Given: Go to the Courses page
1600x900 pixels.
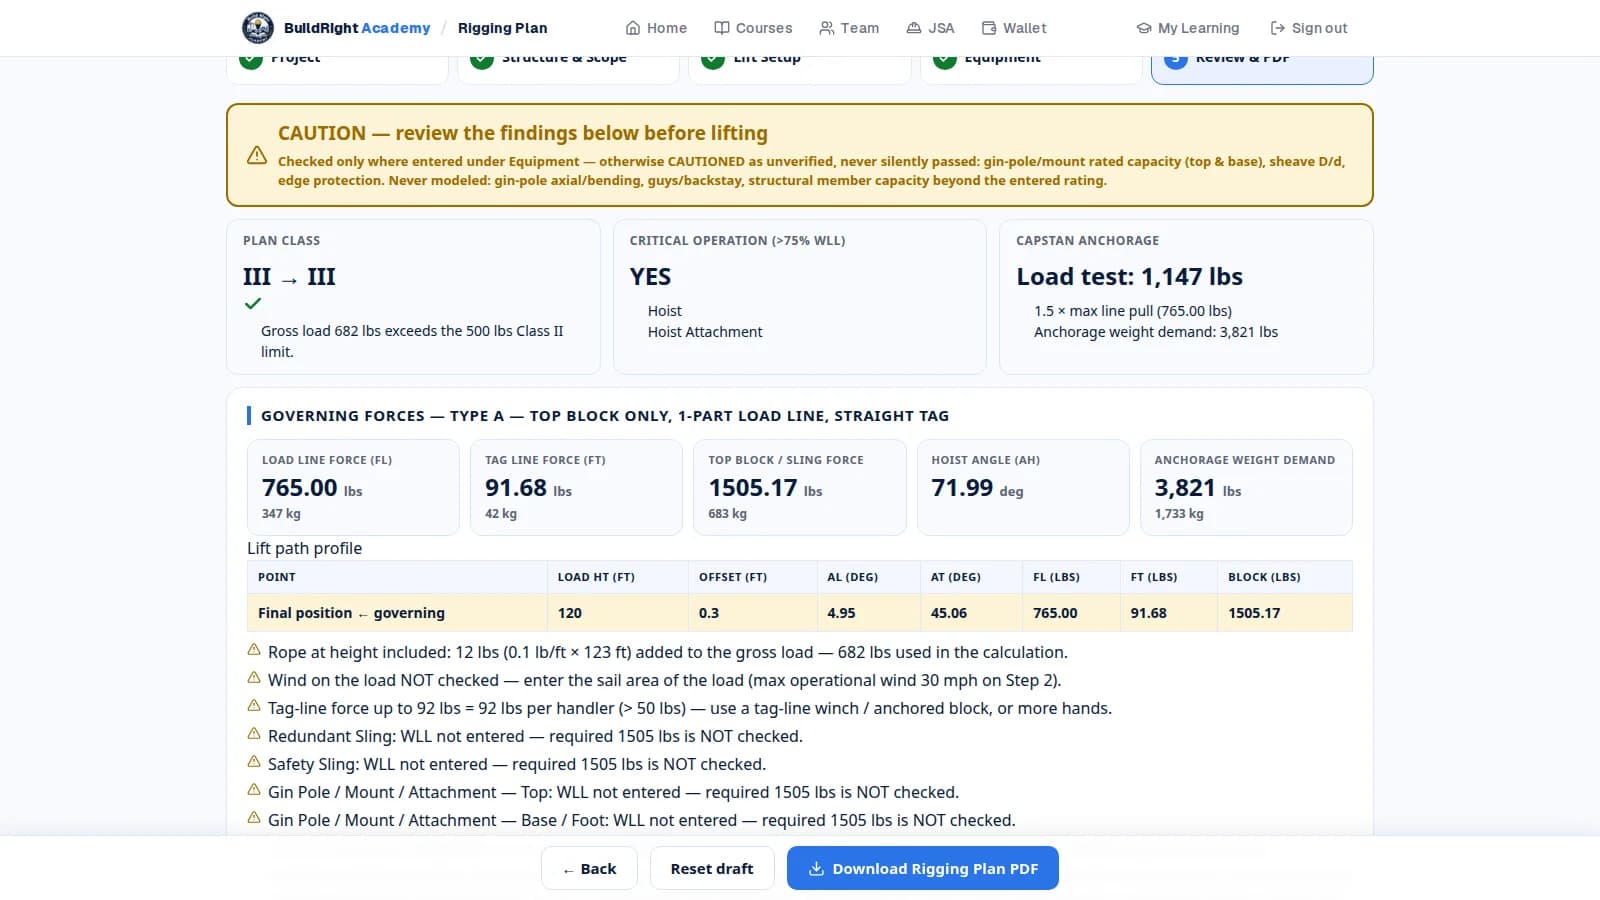Looking at the screenshot, I should pos(753,28).
